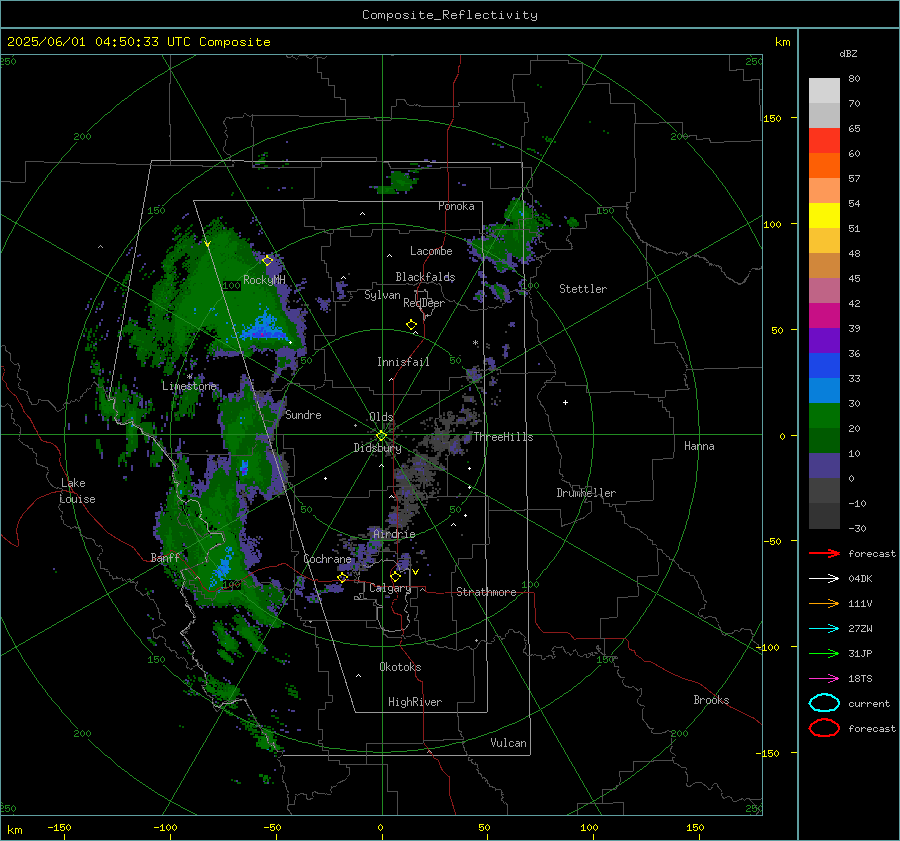Click the Lacombe city label
Image resolution: width=900 pixels, height=841 pixels.
[x=431, y=251]
